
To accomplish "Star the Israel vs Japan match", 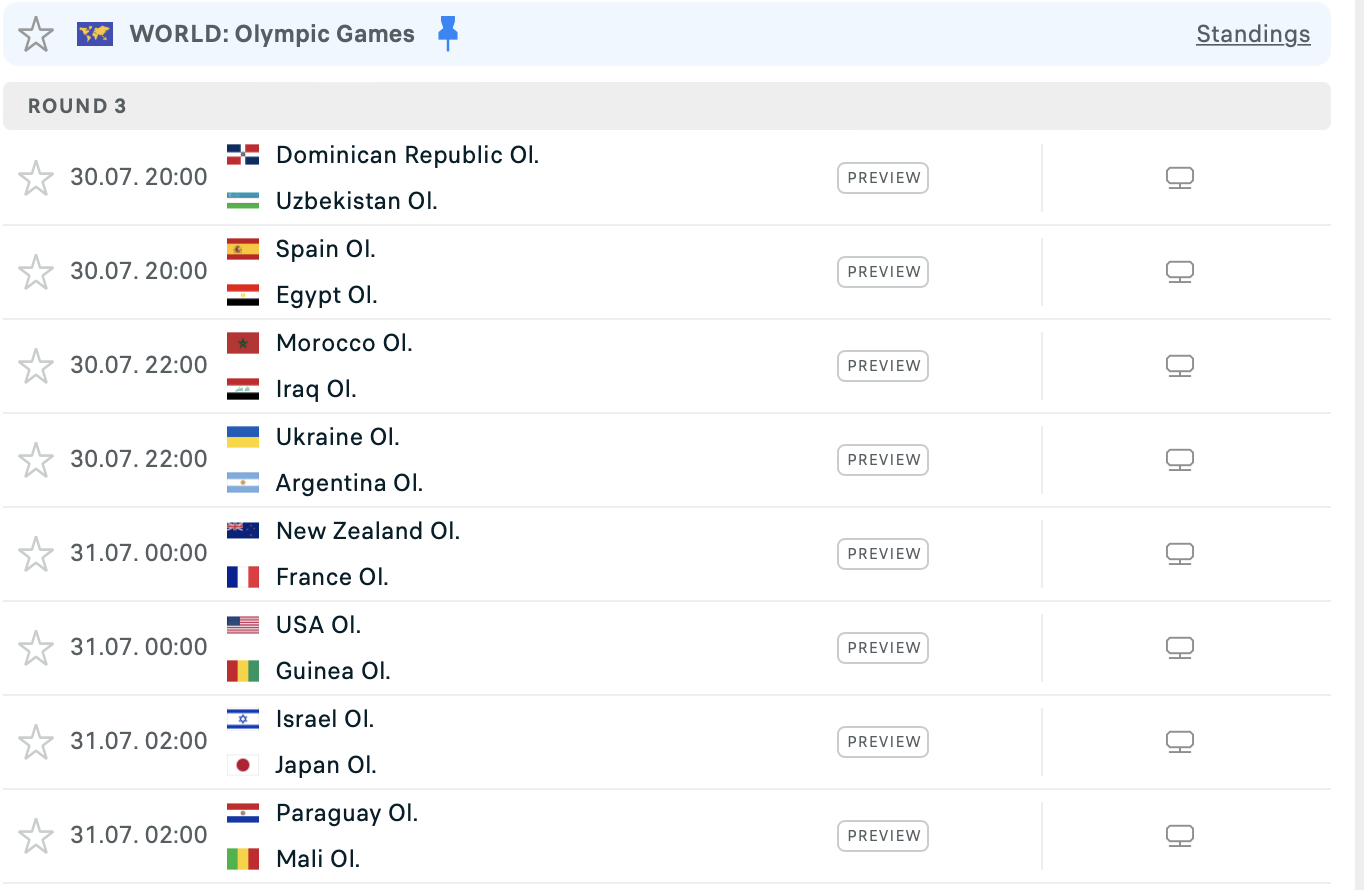I will pos(36,742).
